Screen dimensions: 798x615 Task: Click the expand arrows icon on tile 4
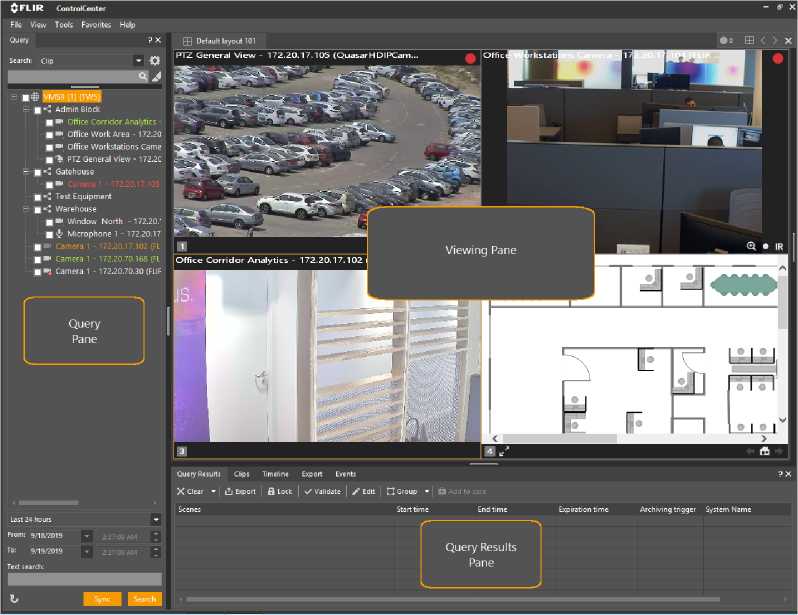coord(504,451)
